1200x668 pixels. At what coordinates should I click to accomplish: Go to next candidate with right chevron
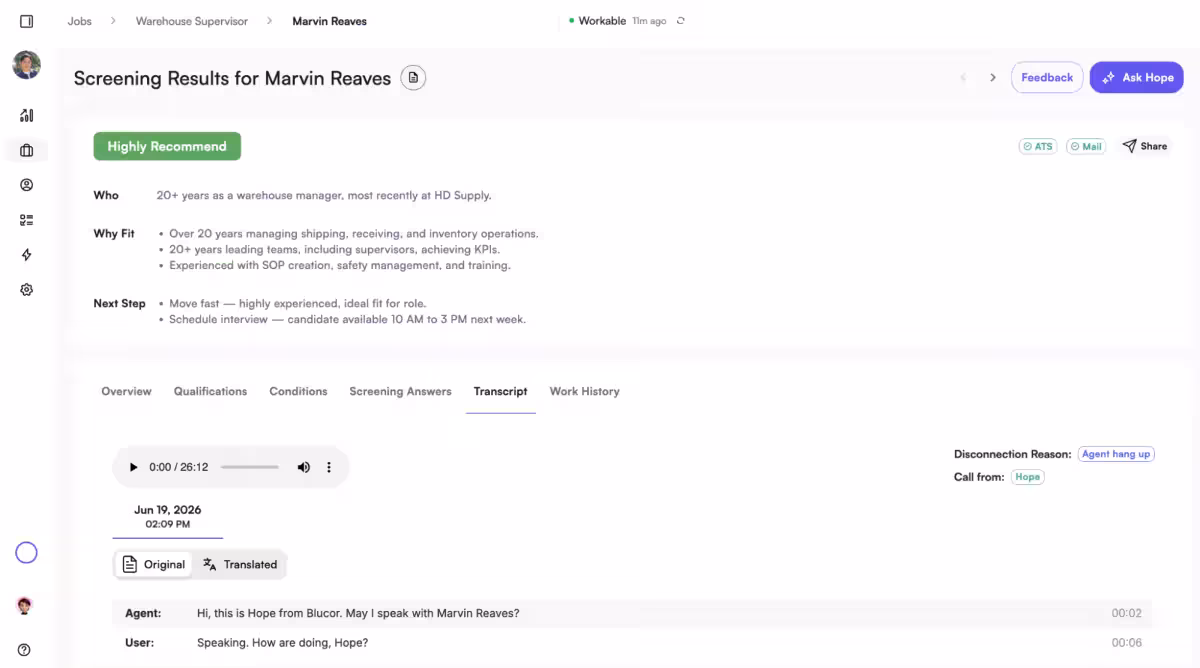[993, 78]
